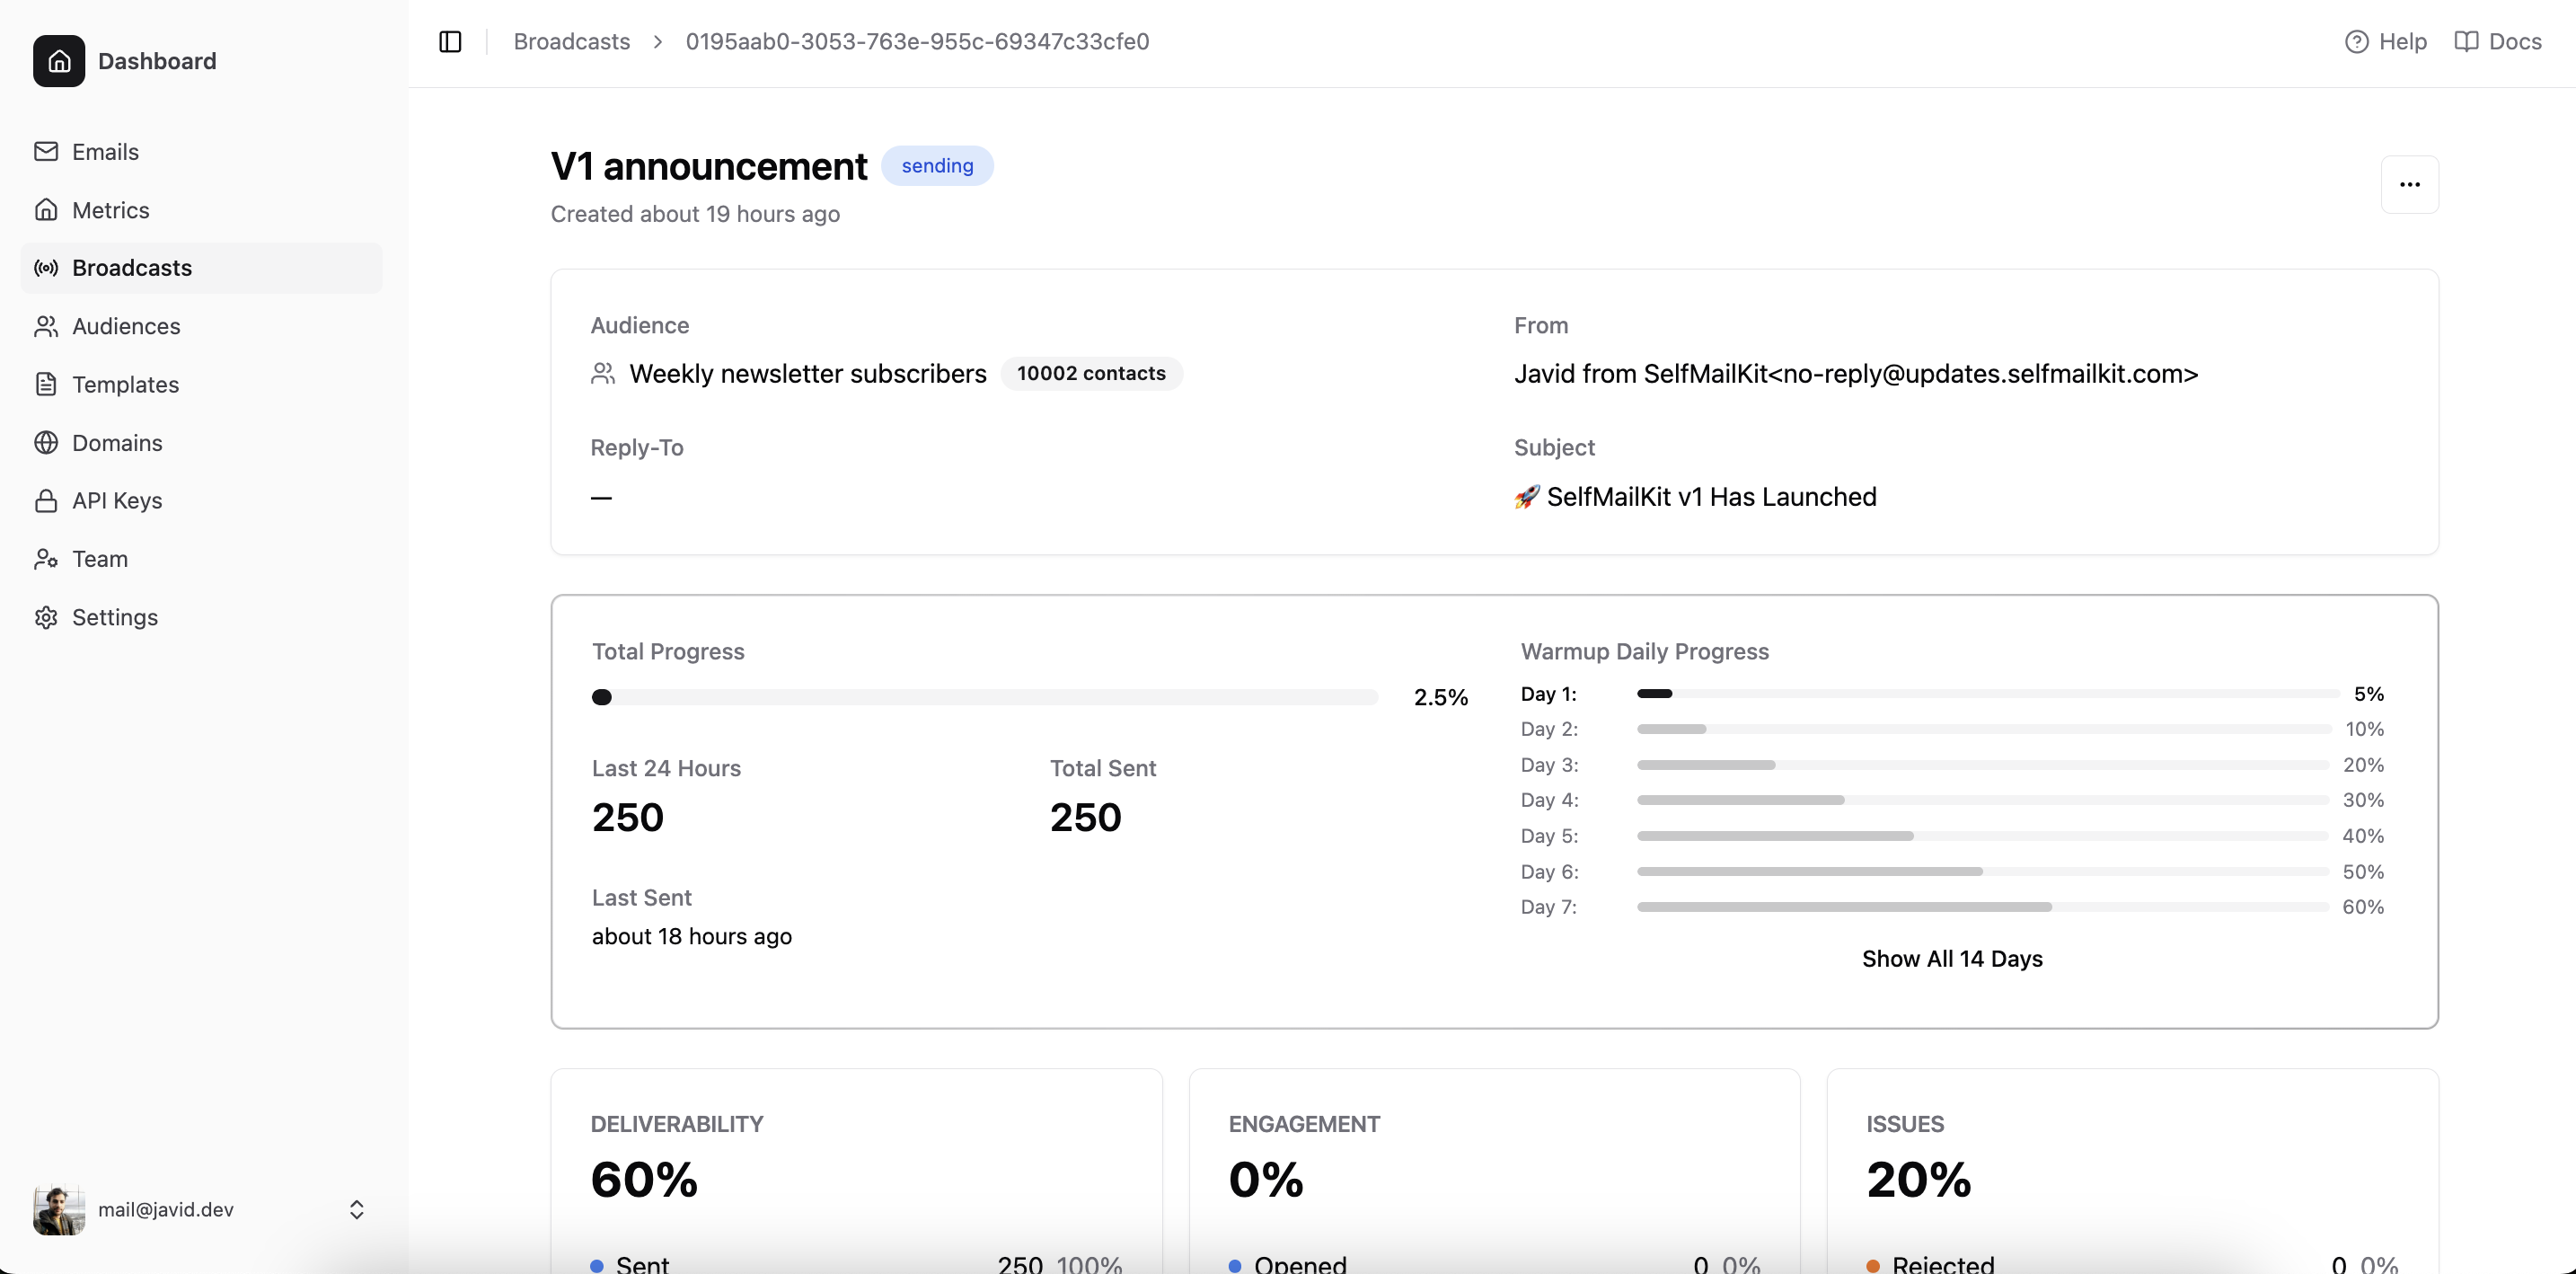The height and width of the screenshot is (1274, 2576).
Task: Open the Docs link
Action: (2498, 41)
